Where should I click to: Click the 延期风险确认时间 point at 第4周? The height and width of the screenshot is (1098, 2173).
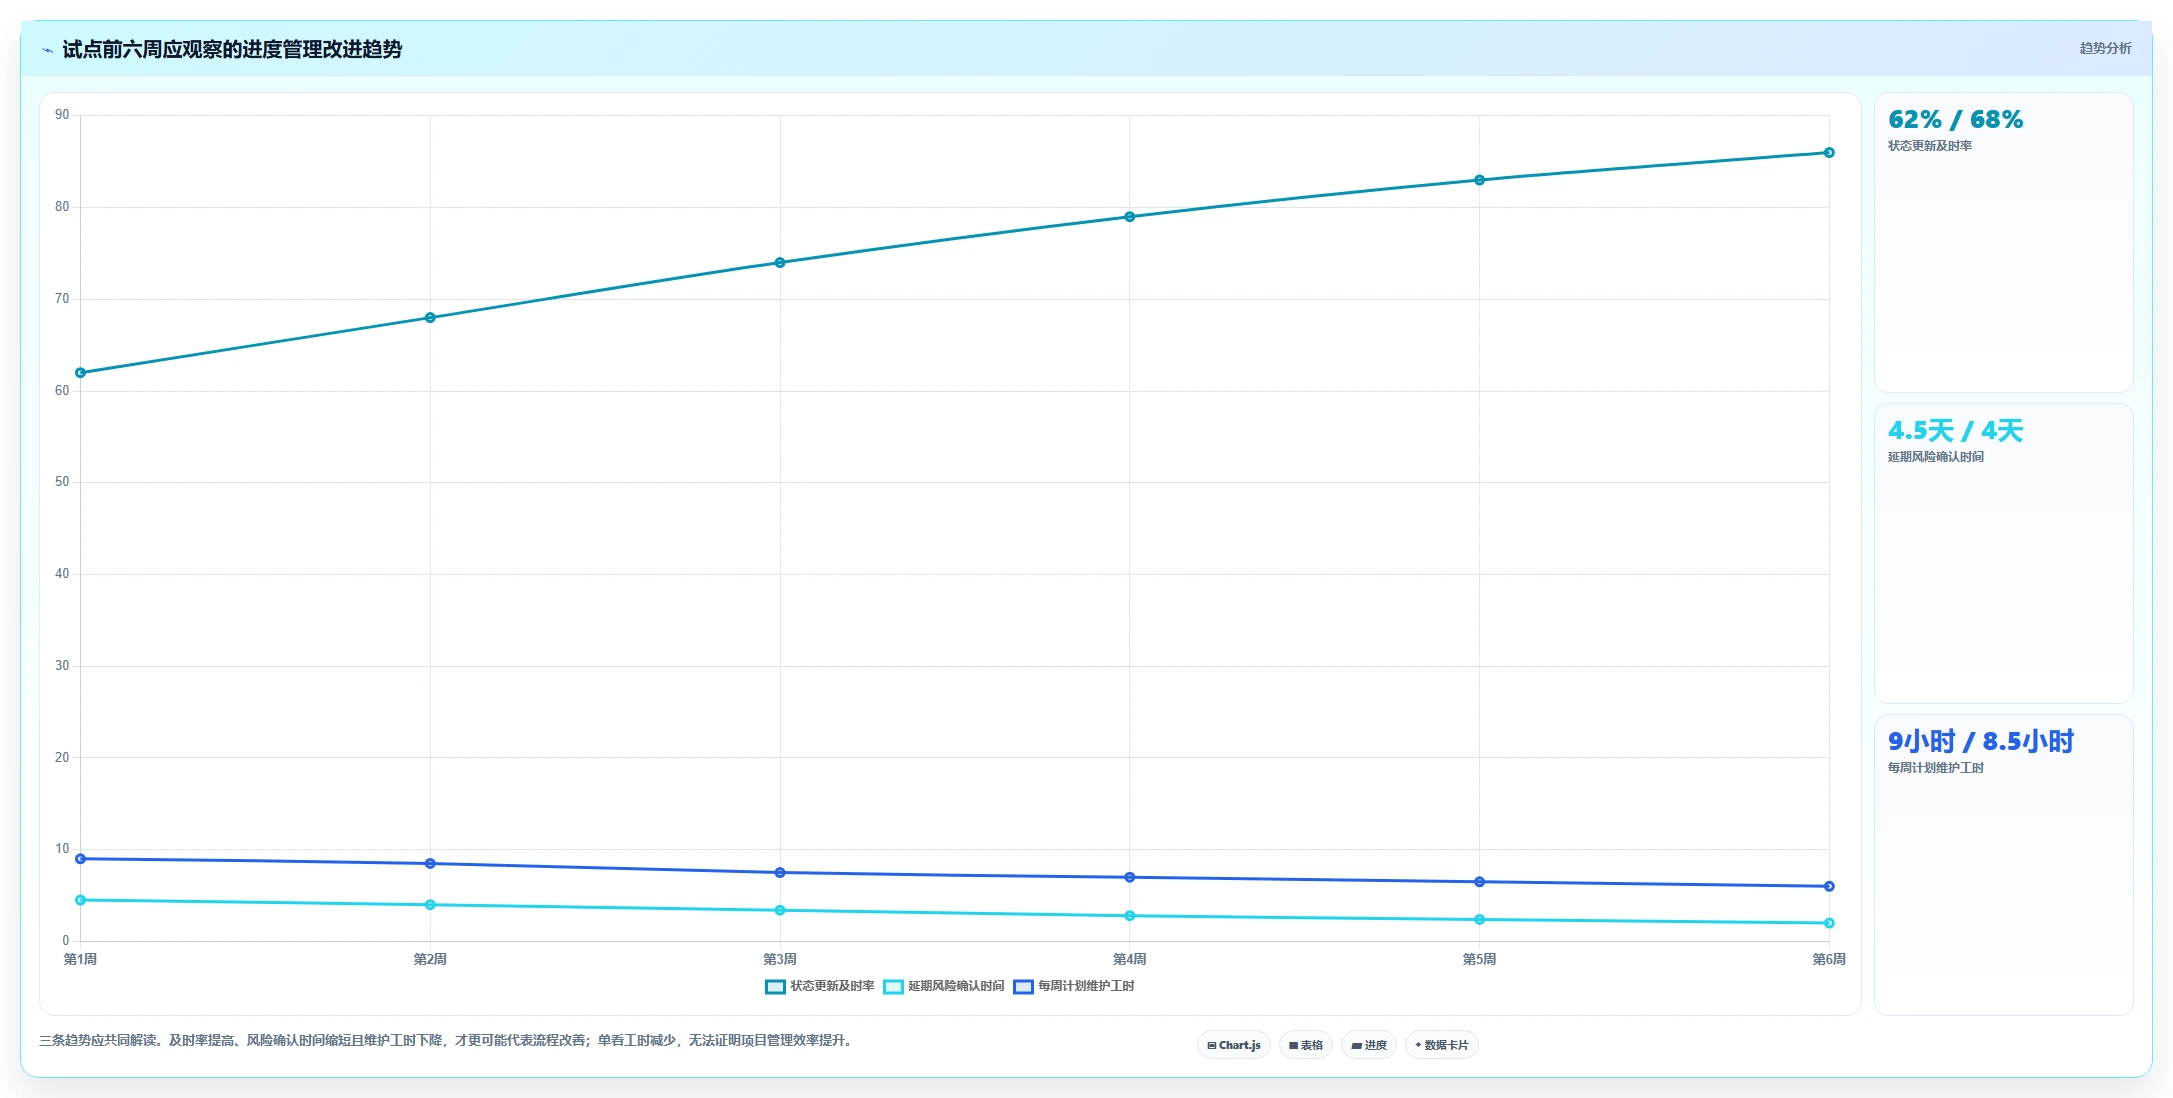tap(1130, 916)
